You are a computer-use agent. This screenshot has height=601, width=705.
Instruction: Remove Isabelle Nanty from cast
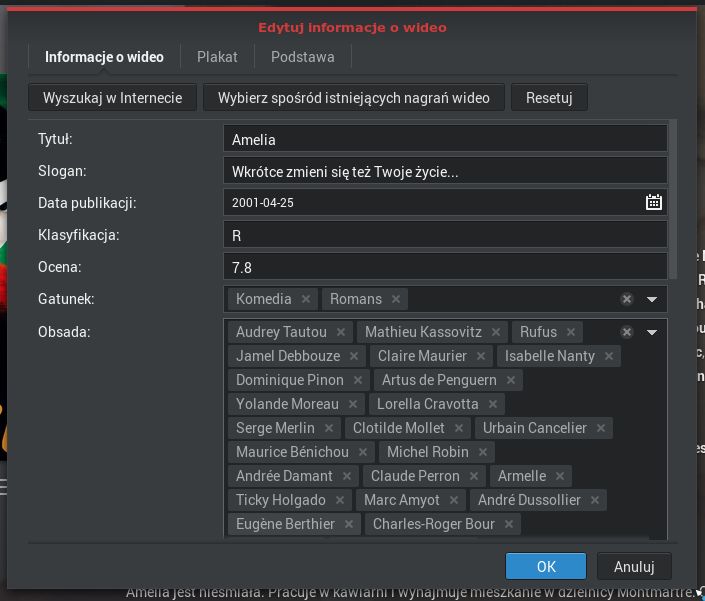tap(609, 356)
